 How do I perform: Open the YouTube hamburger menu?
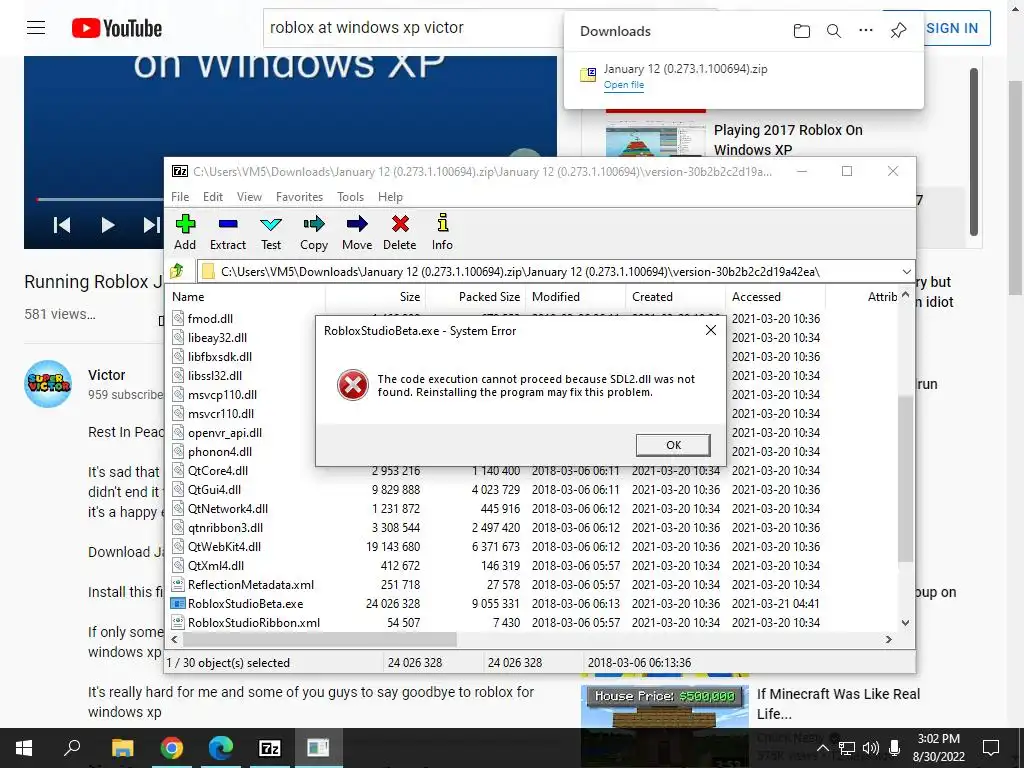(36, 27)
